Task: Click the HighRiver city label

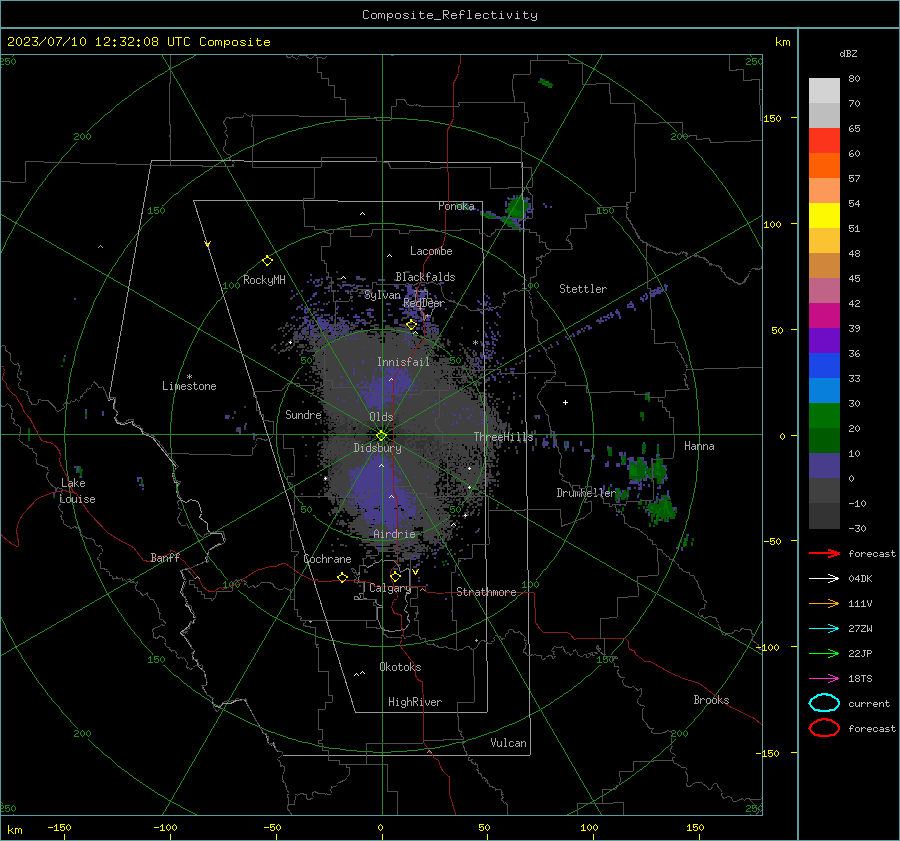Action: point(415,702)
